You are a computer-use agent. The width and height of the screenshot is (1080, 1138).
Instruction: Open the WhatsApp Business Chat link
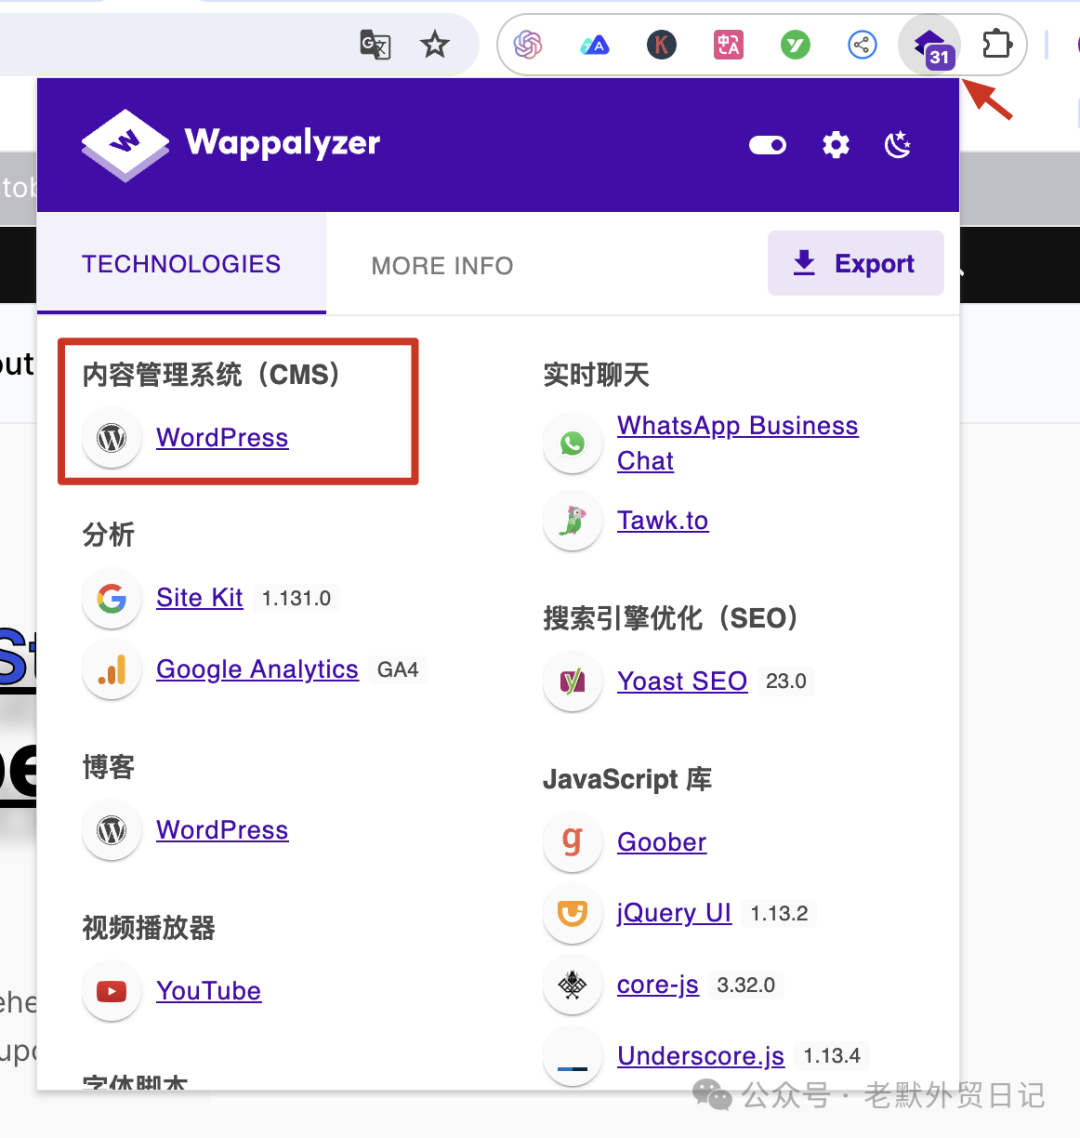coord(737,443)
